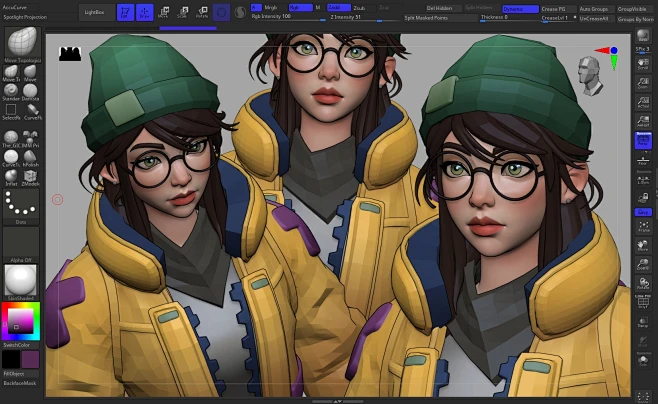Click the Zoom canvas icon
The image size is (658, 404).
point(643,83)
